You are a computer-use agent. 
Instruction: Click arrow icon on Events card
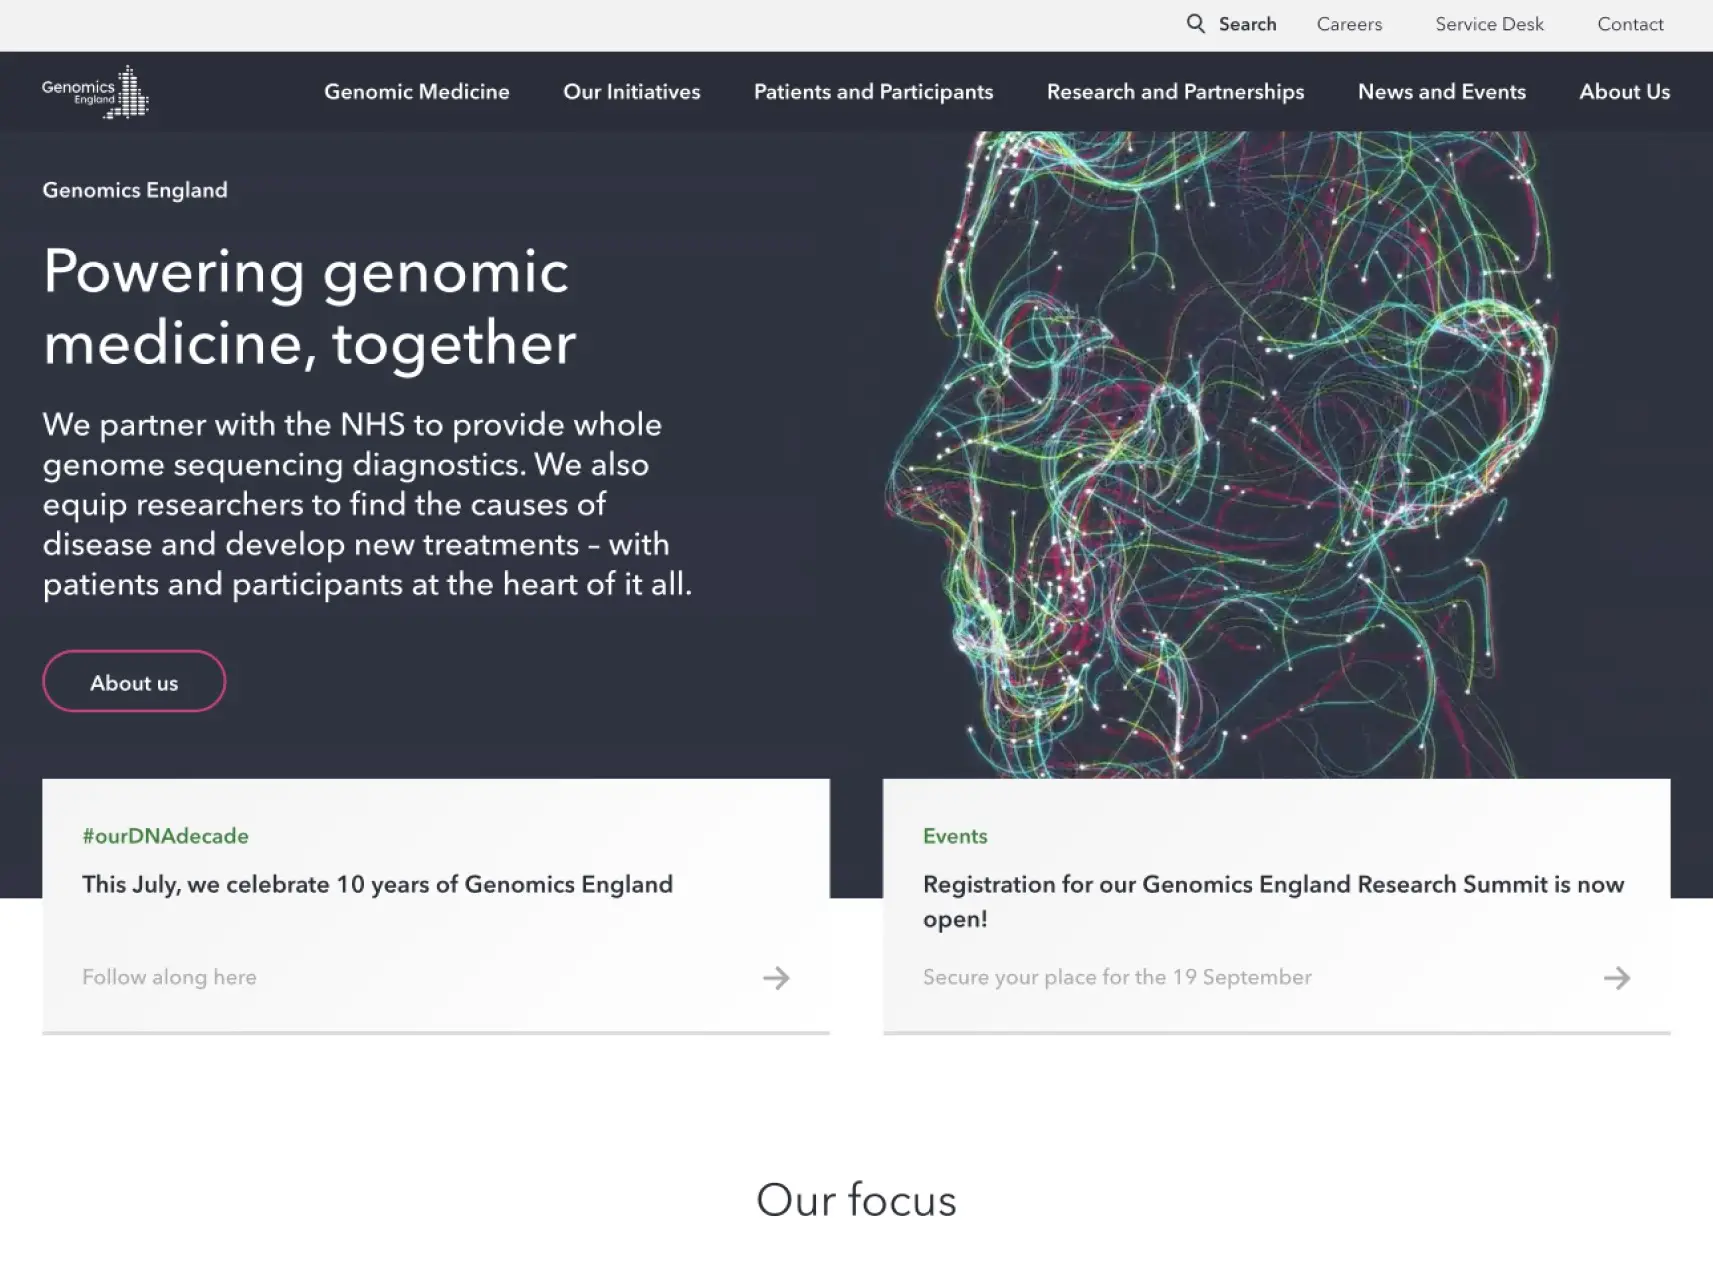pos(1617,977)
